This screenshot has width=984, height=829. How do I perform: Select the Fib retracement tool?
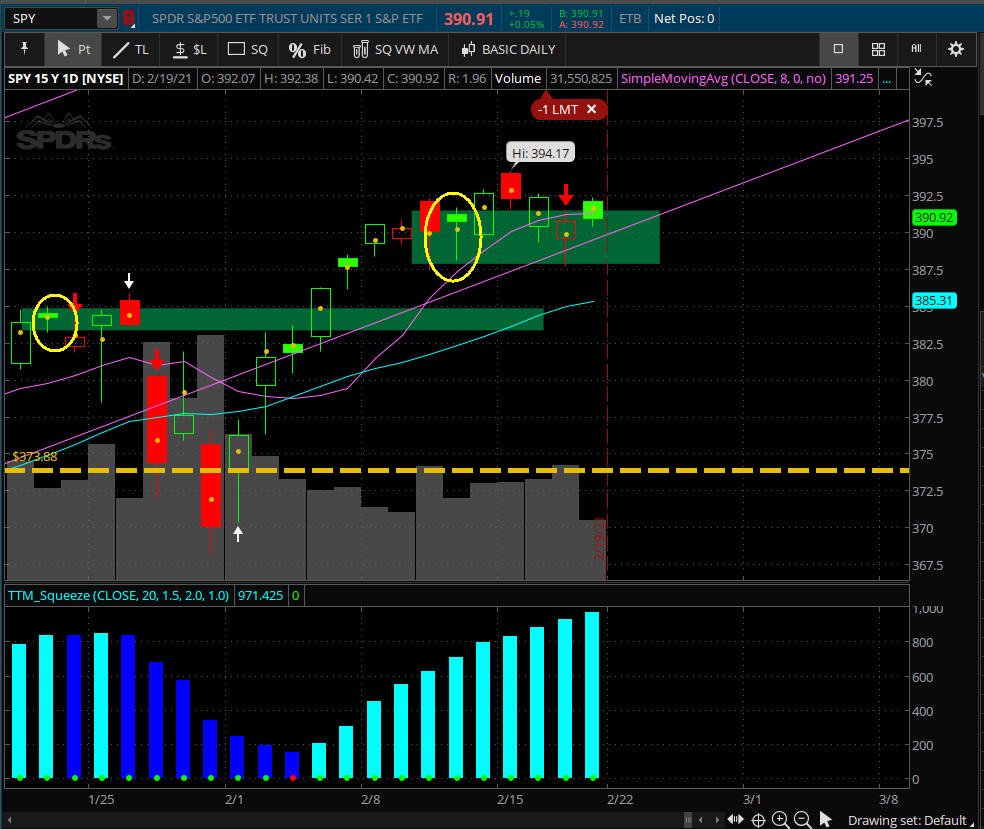coord(309,49)
